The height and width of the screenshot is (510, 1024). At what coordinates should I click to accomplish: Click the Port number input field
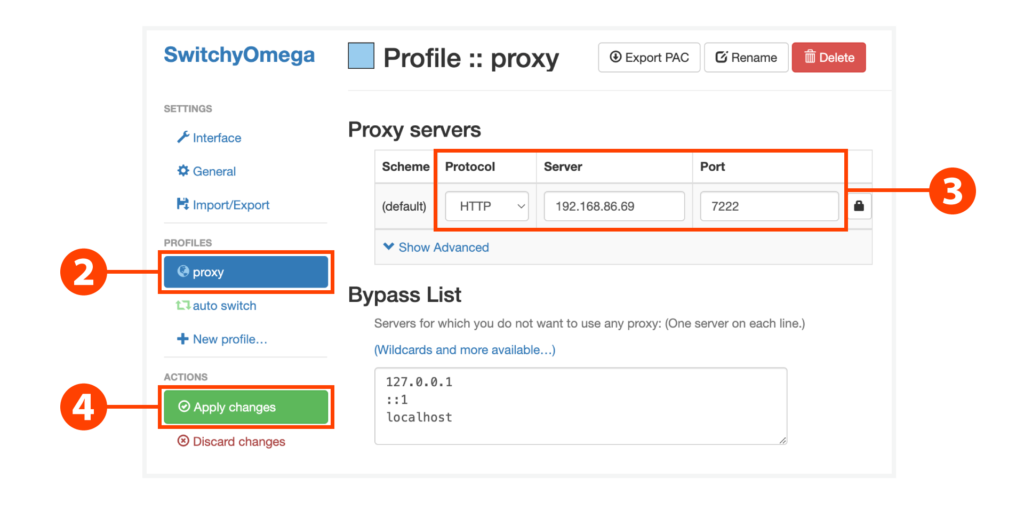point(768,206)
